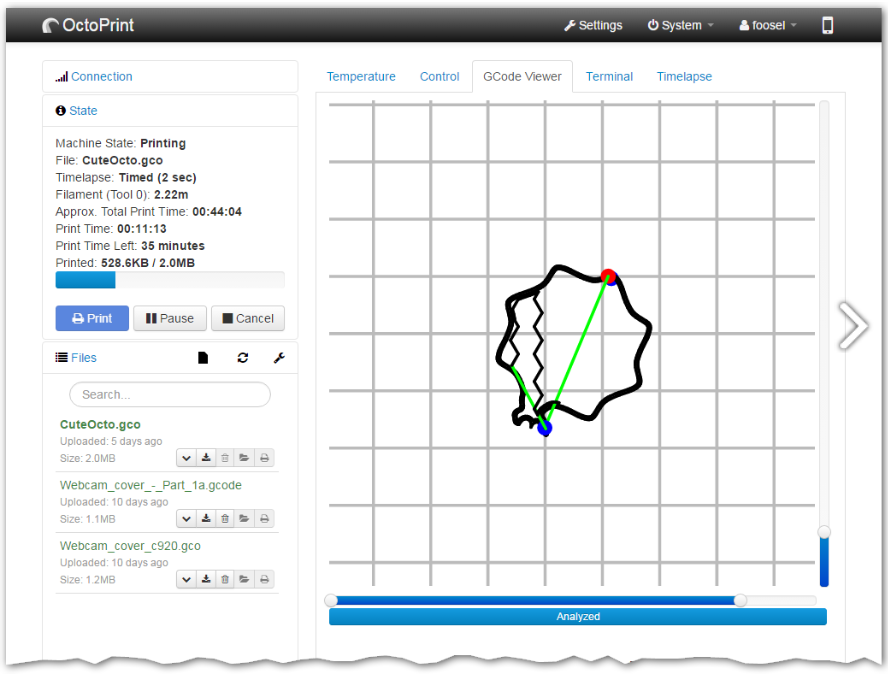This screenshot has width=888, height=675.
Task: Open the foosel user dropdown
Action: tap(767, 26)
